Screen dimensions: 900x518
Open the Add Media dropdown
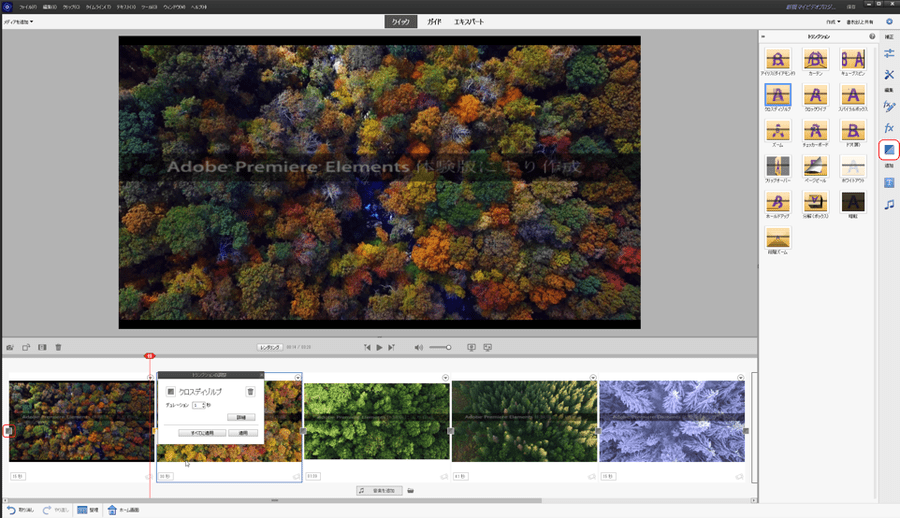click(x=18, y=22)
